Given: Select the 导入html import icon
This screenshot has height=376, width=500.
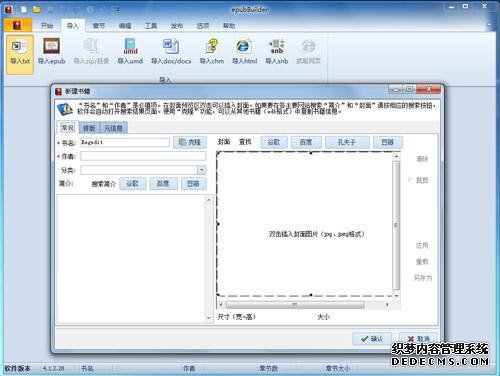Looking at the screenshot, I should (244, 52).
